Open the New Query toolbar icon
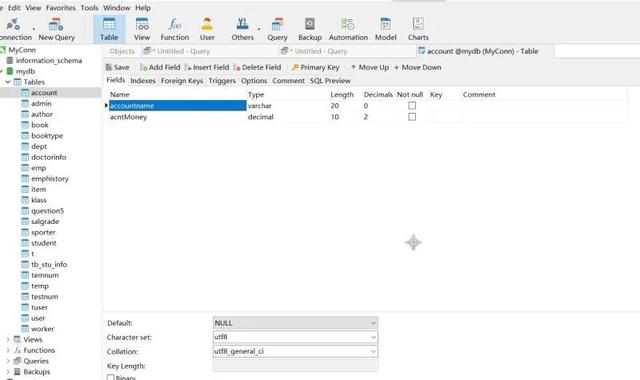Image resolution: width=640 pixels, height=380 pixels. pyautogui.click(x=56, y=29)
